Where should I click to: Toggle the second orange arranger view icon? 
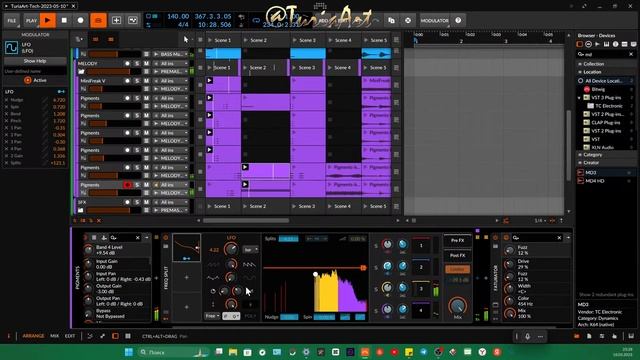[111, 40]
